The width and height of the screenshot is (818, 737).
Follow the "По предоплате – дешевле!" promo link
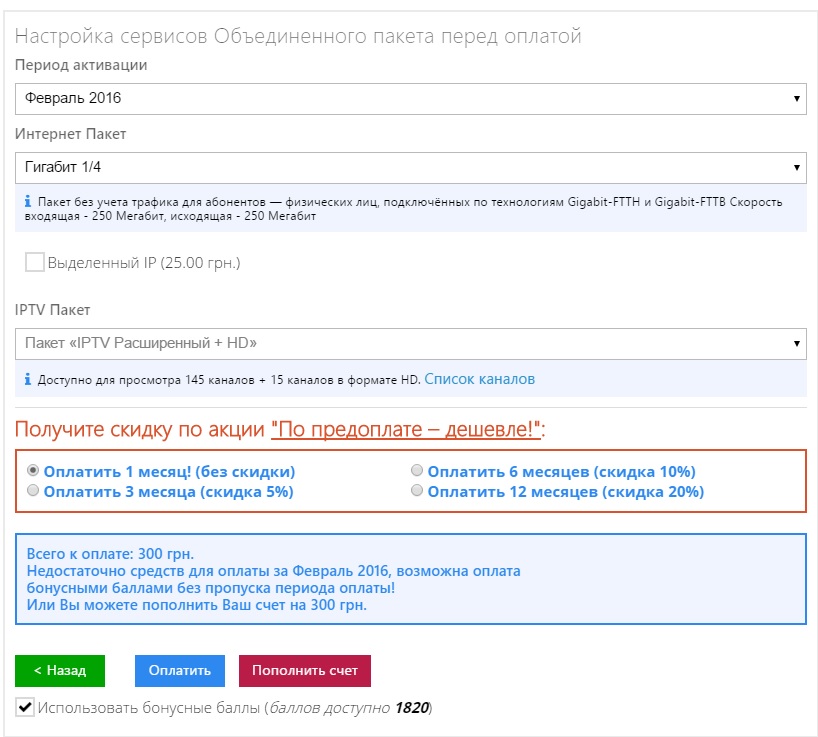pos(406,430)
